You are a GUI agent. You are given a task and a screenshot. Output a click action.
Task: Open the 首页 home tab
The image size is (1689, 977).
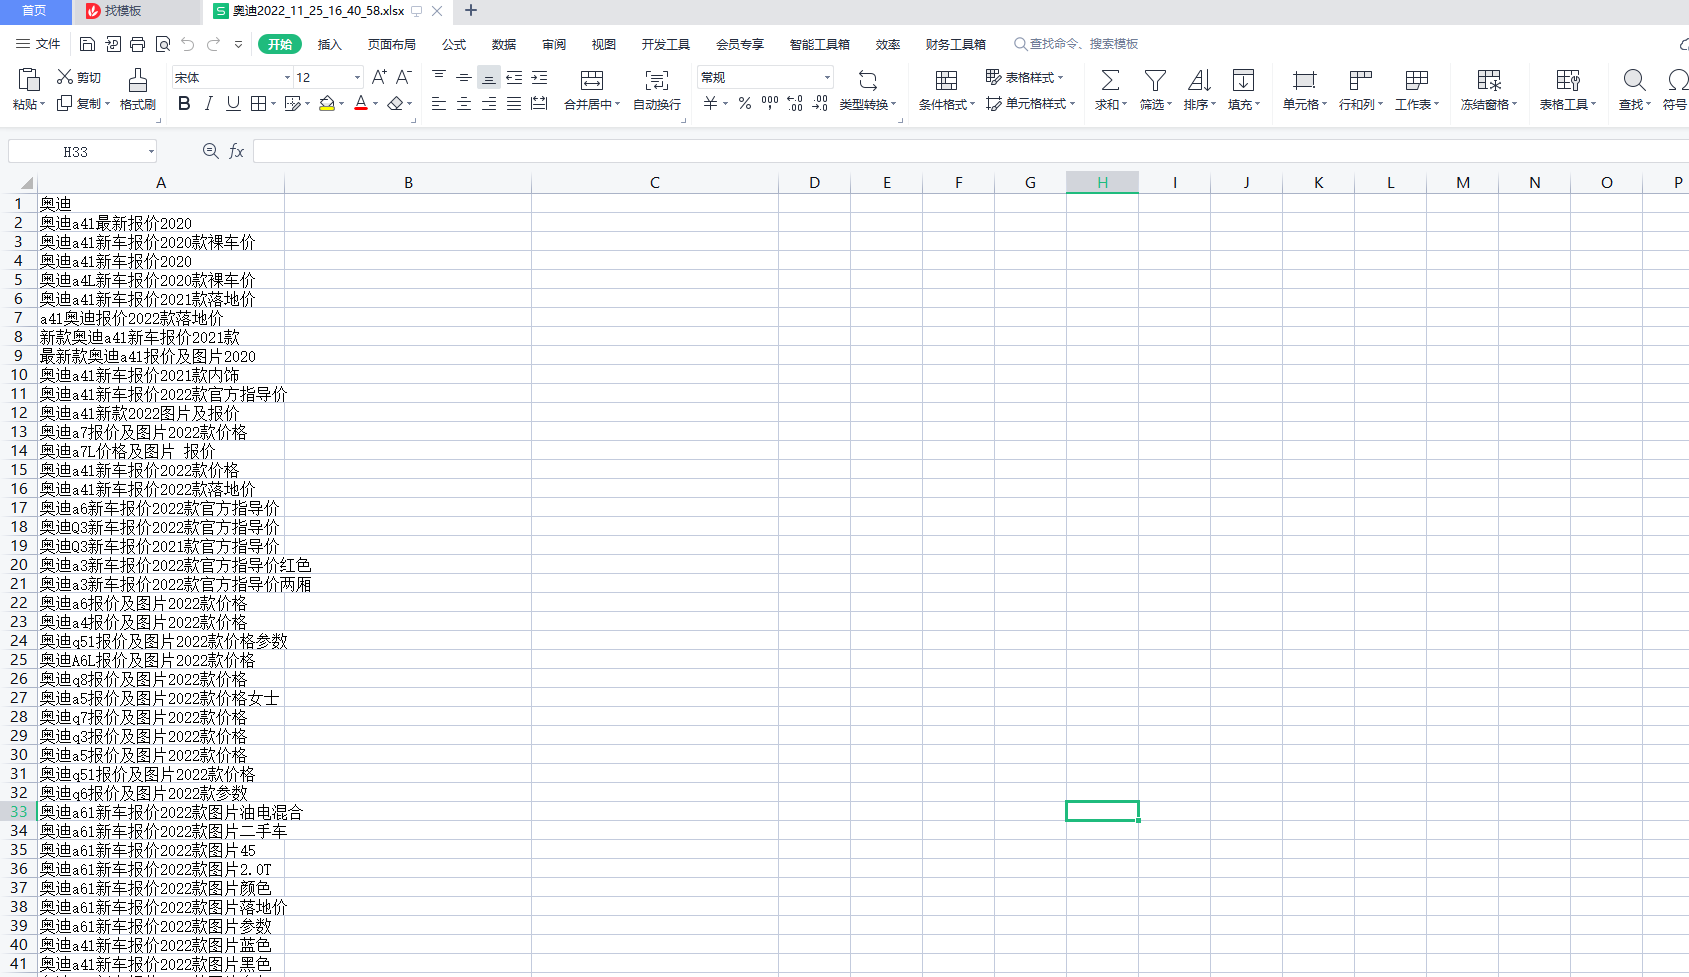tap(35, 11)
